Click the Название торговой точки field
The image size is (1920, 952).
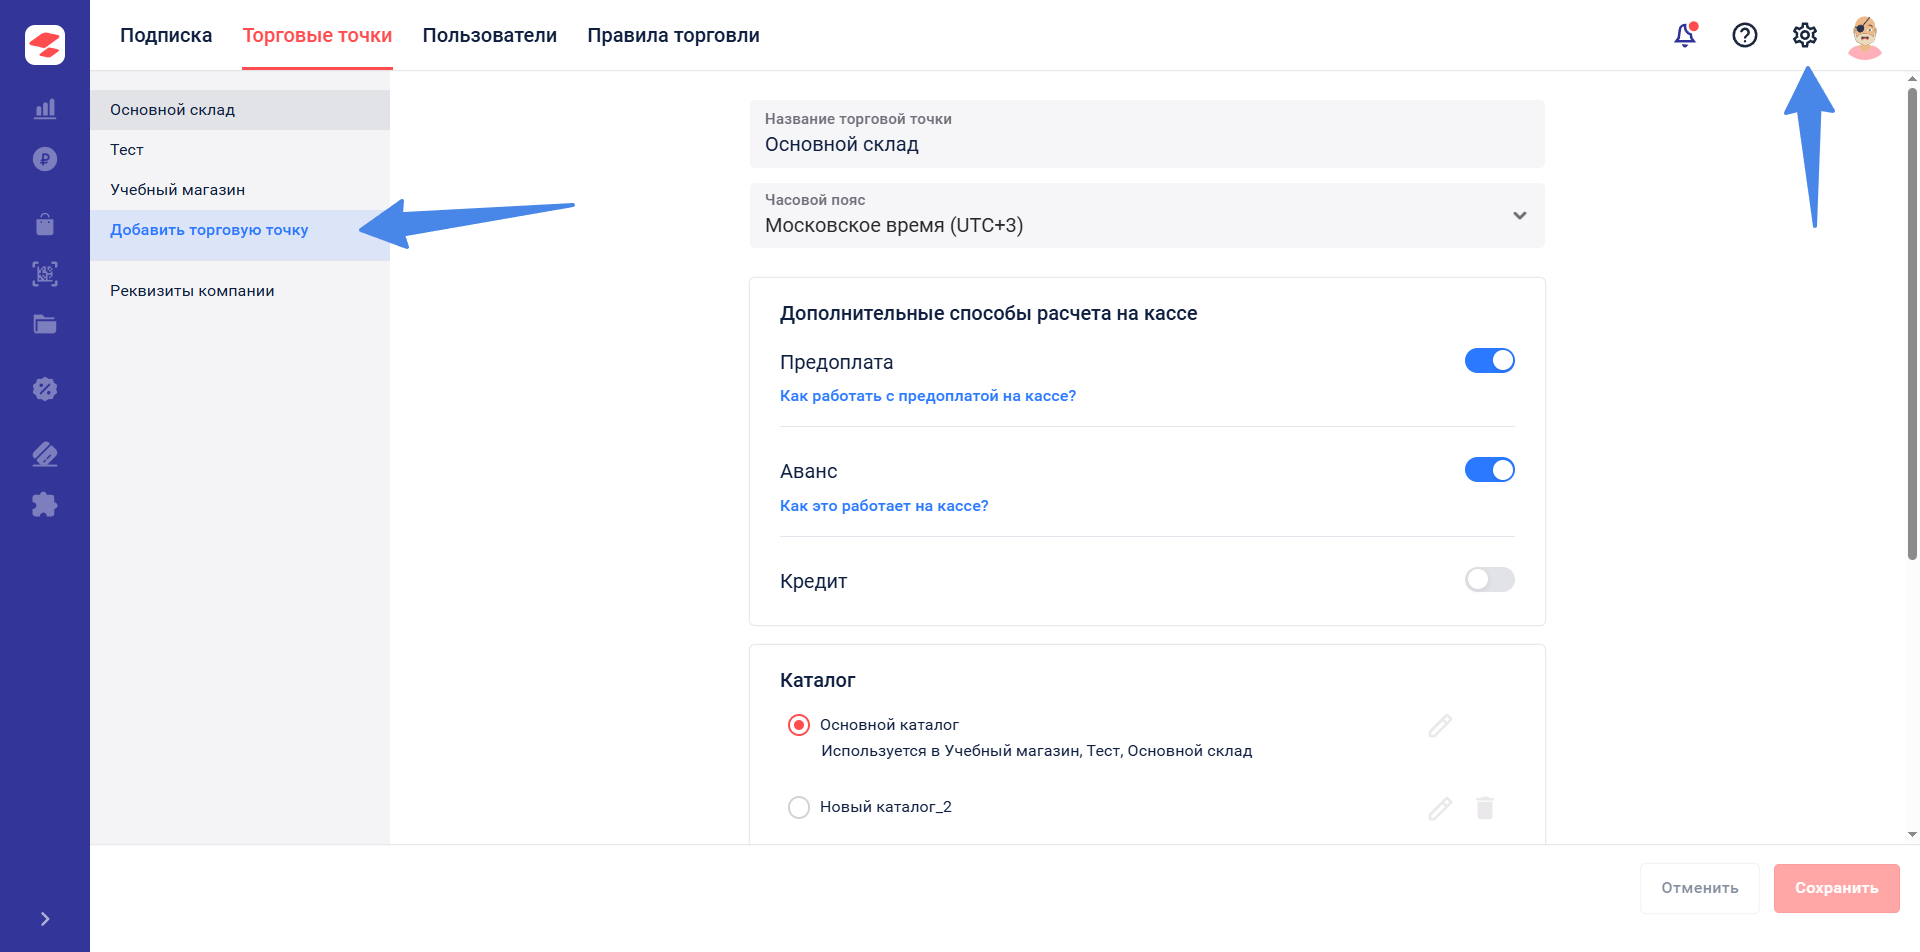coord(1147,134)
